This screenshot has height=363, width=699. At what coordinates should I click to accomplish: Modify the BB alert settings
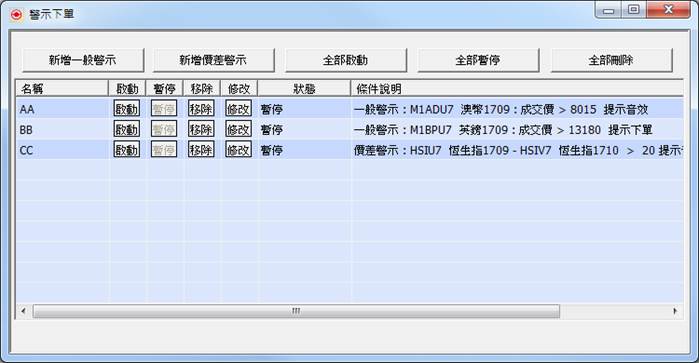tap(238, 129)
